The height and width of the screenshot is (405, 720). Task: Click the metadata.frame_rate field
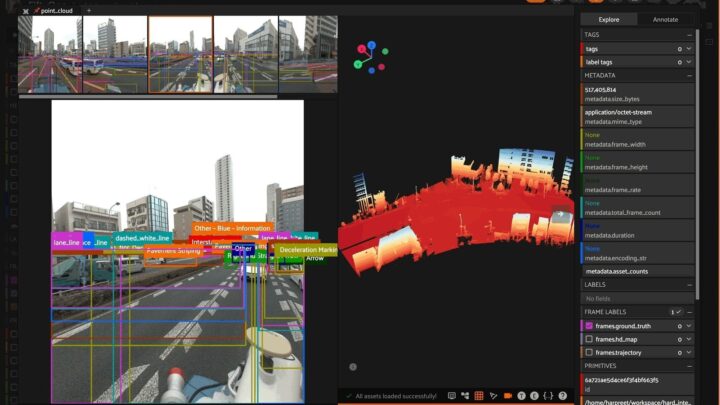638,185
